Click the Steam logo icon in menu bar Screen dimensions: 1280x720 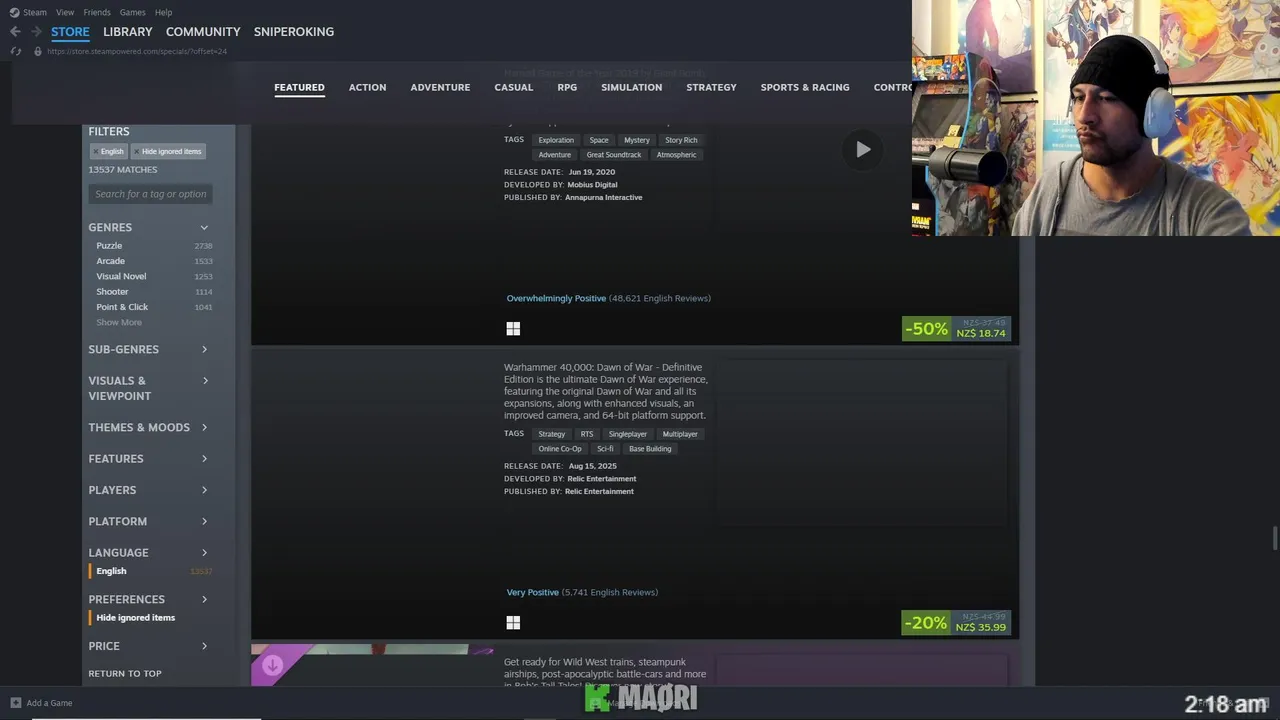point(14,12)
